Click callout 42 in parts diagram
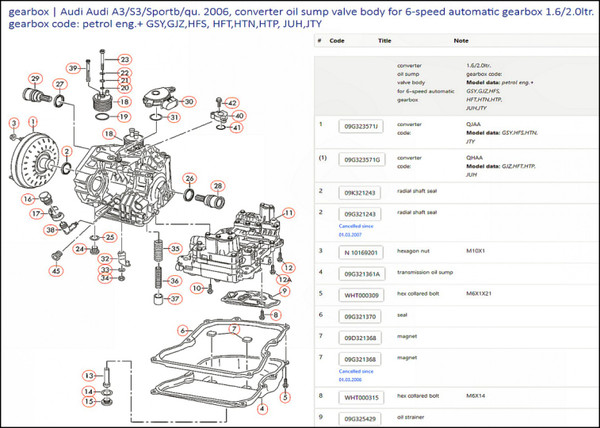The image size is (600, 428). (231, 102)
